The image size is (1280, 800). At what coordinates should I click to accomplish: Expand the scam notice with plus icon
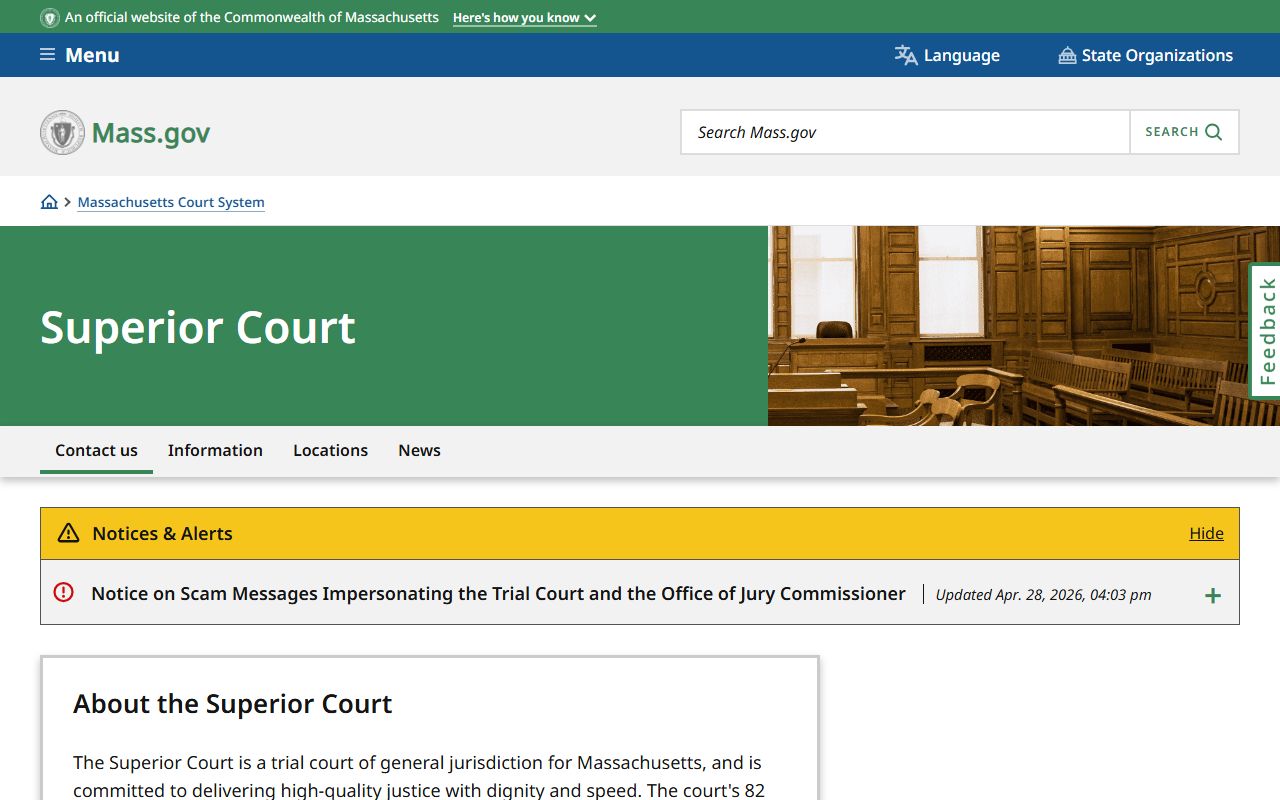coord(1213,596)
